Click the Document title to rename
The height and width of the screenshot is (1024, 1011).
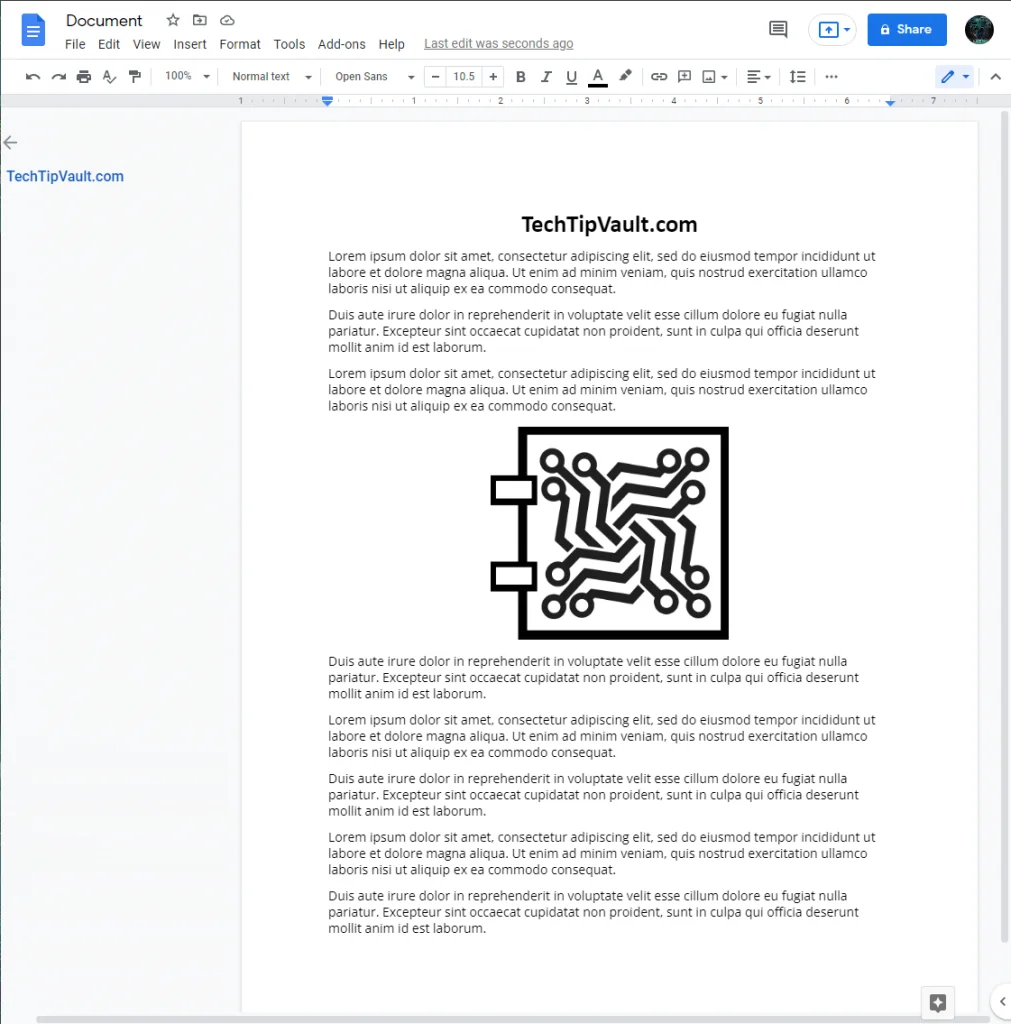point(104,21)
